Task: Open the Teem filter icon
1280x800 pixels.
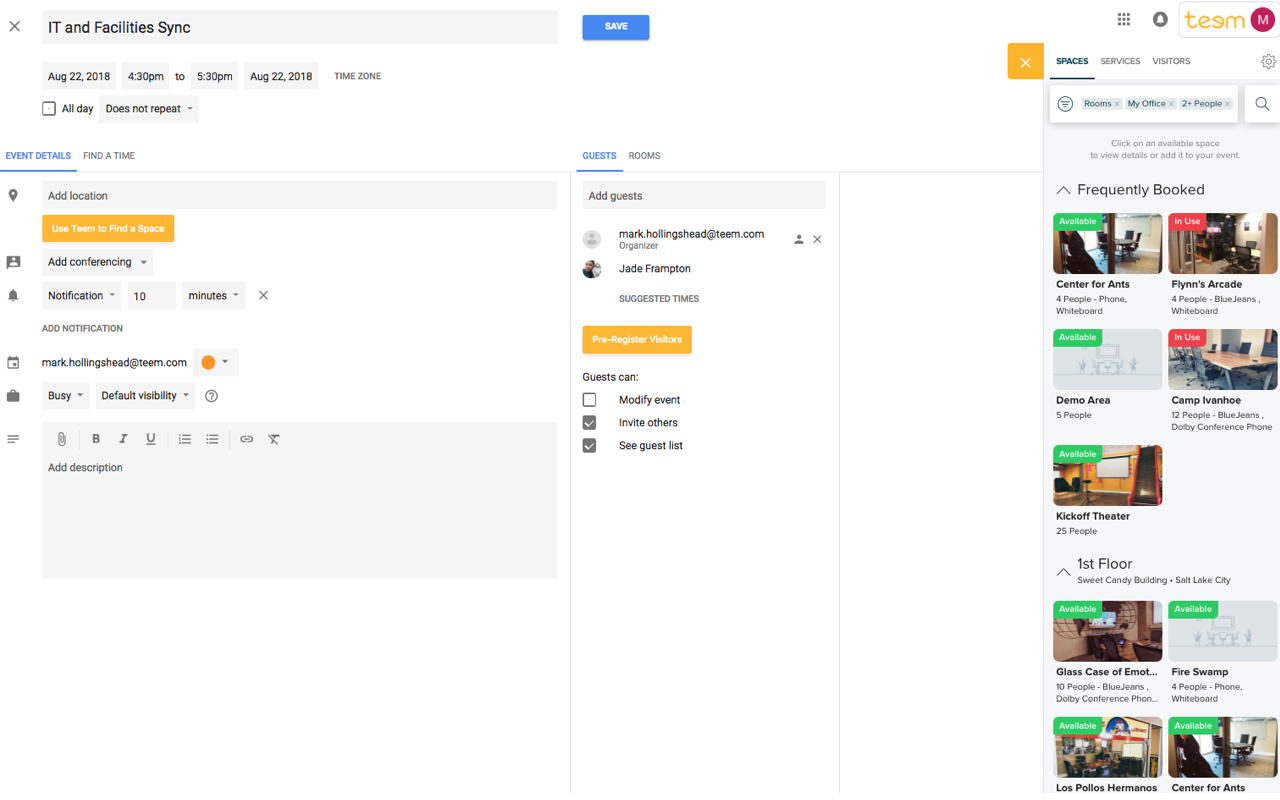Action: pyautogui.click(x=1065, y=104)
